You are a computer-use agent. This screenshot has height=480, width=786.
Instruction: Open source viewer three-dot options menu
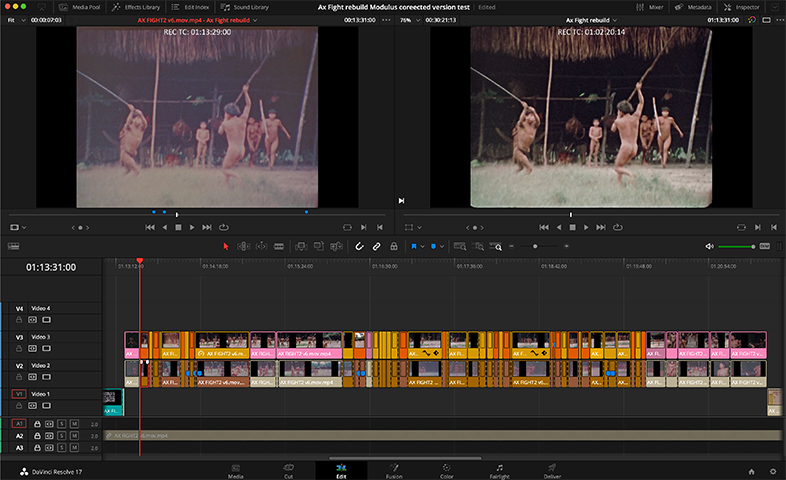click(x=386, y=20)
